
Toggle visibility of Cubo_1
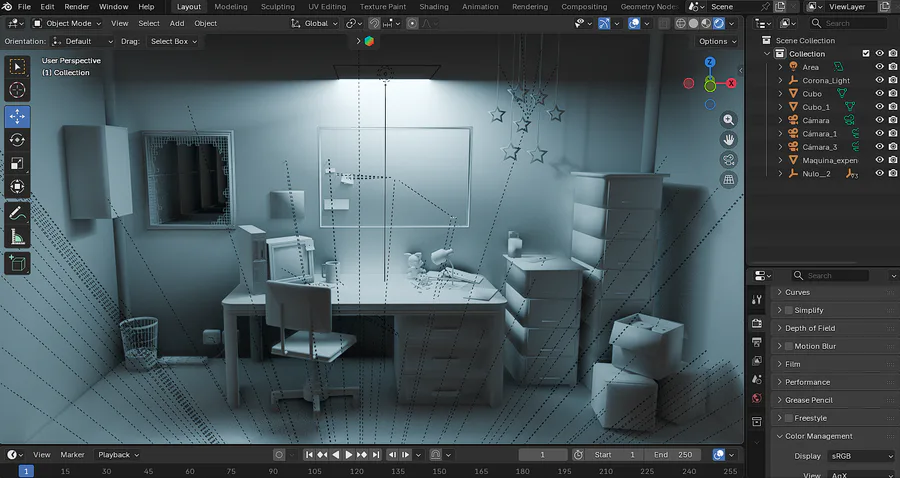pyautogui.click(x=879, y=107)
